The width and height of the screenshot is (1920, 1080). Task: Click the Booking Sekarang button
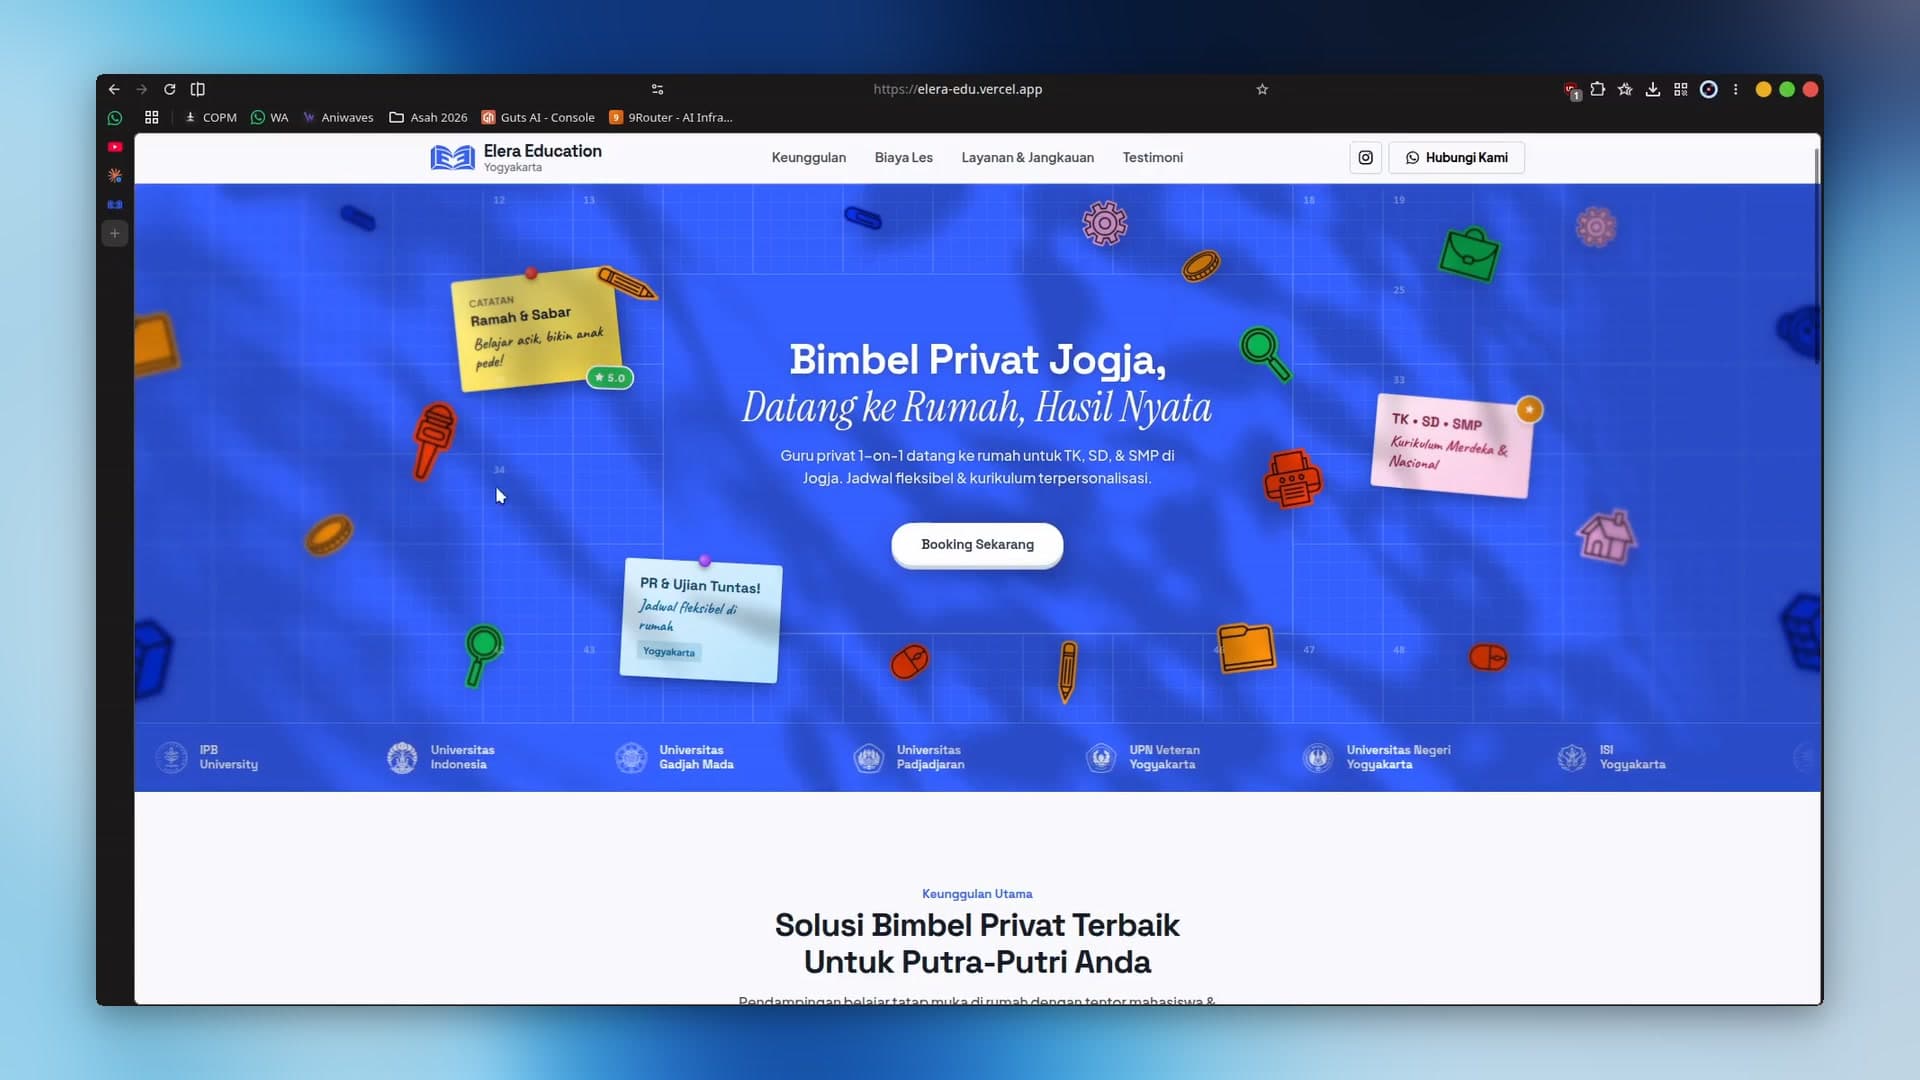977,544
